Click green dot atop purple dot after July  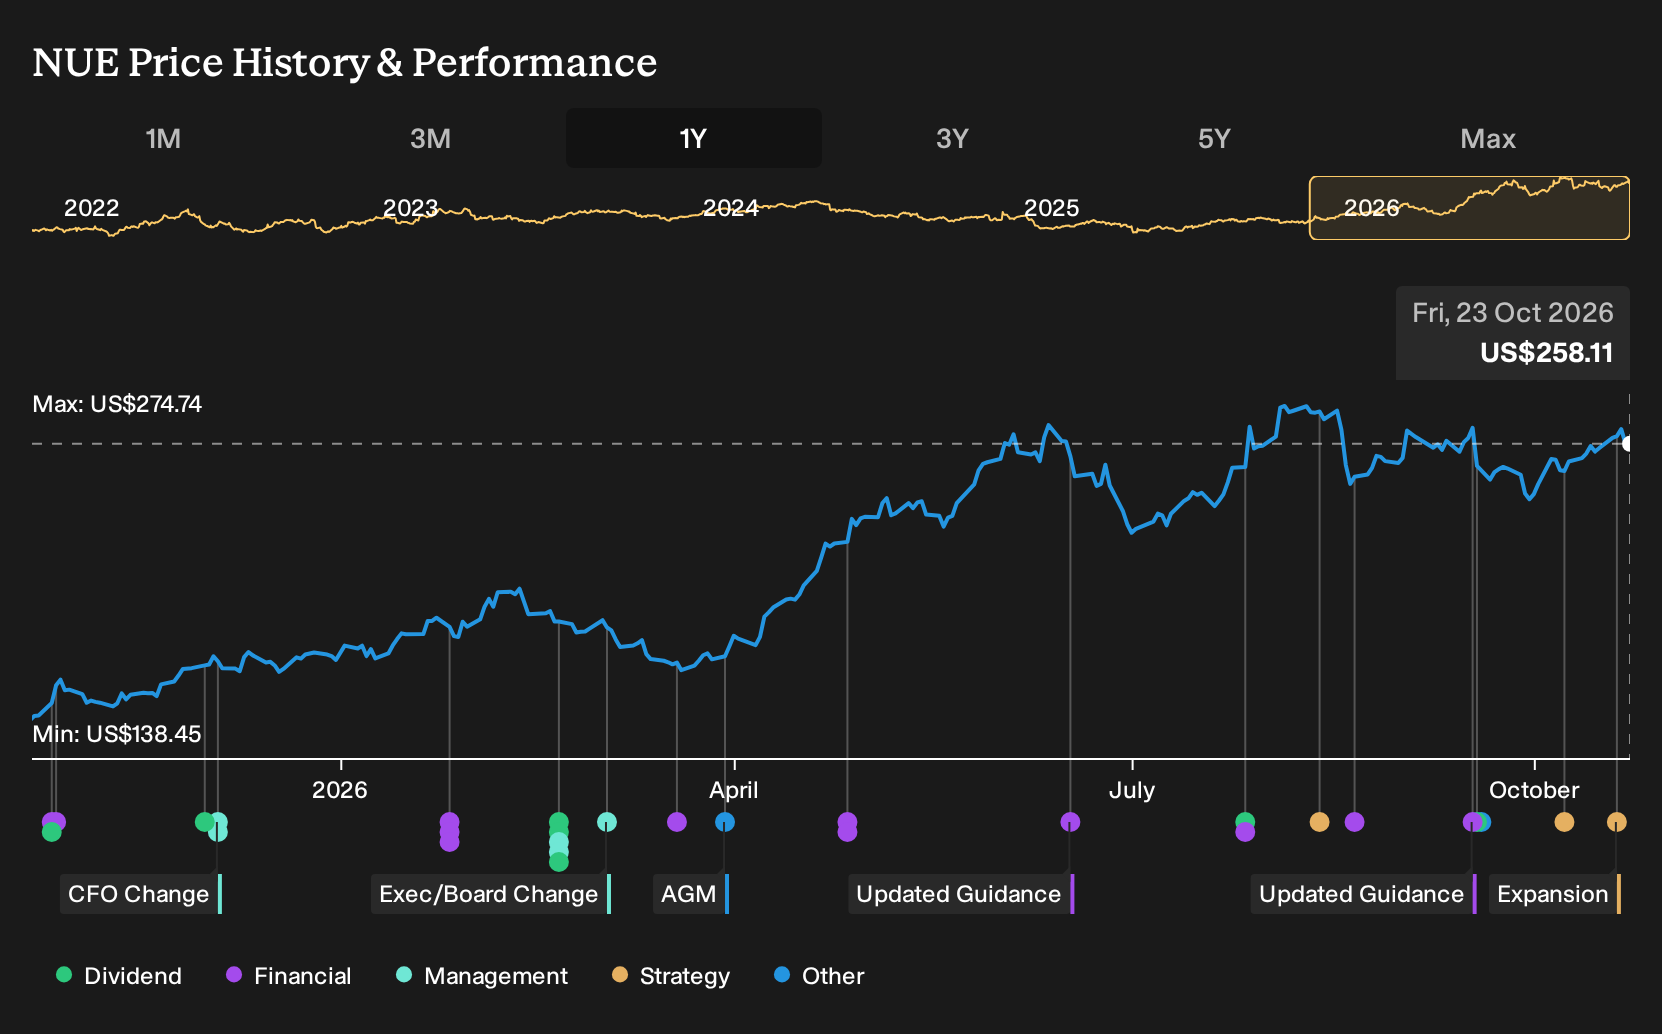click(x=1245, y=822)
